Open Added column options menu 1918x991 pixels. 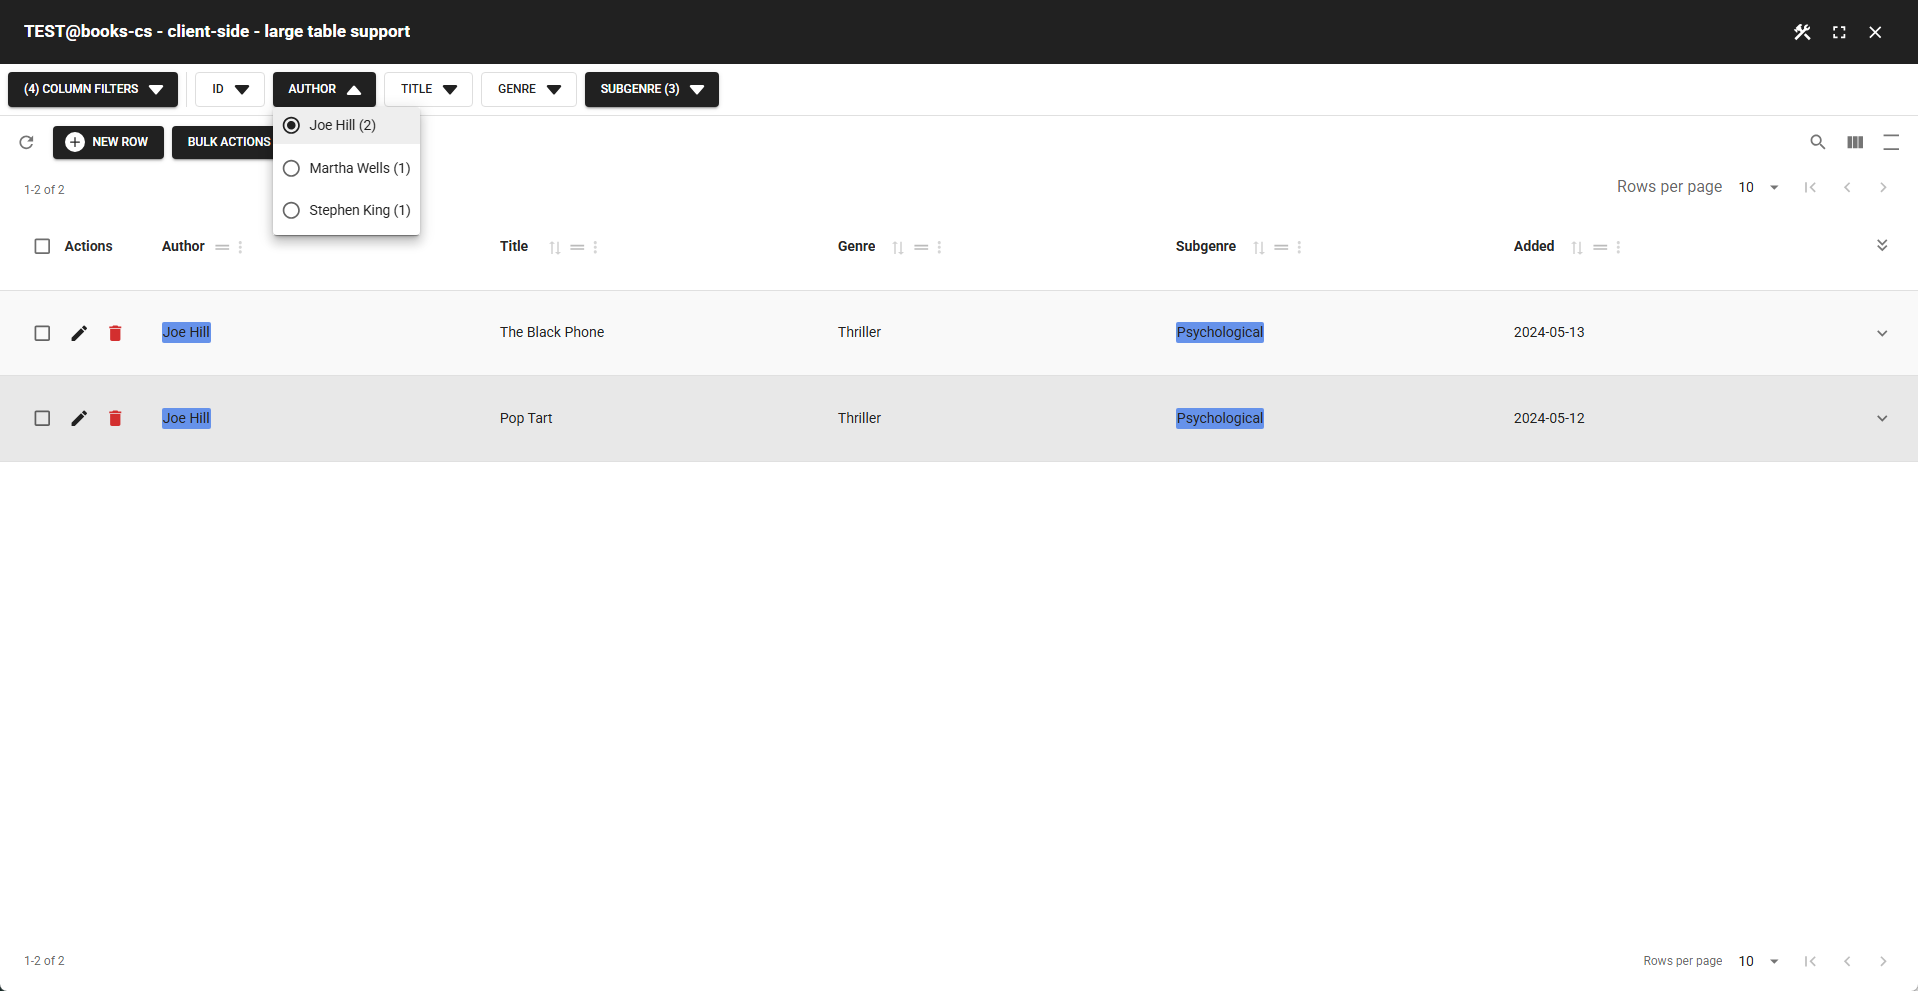click(1618, 247)
